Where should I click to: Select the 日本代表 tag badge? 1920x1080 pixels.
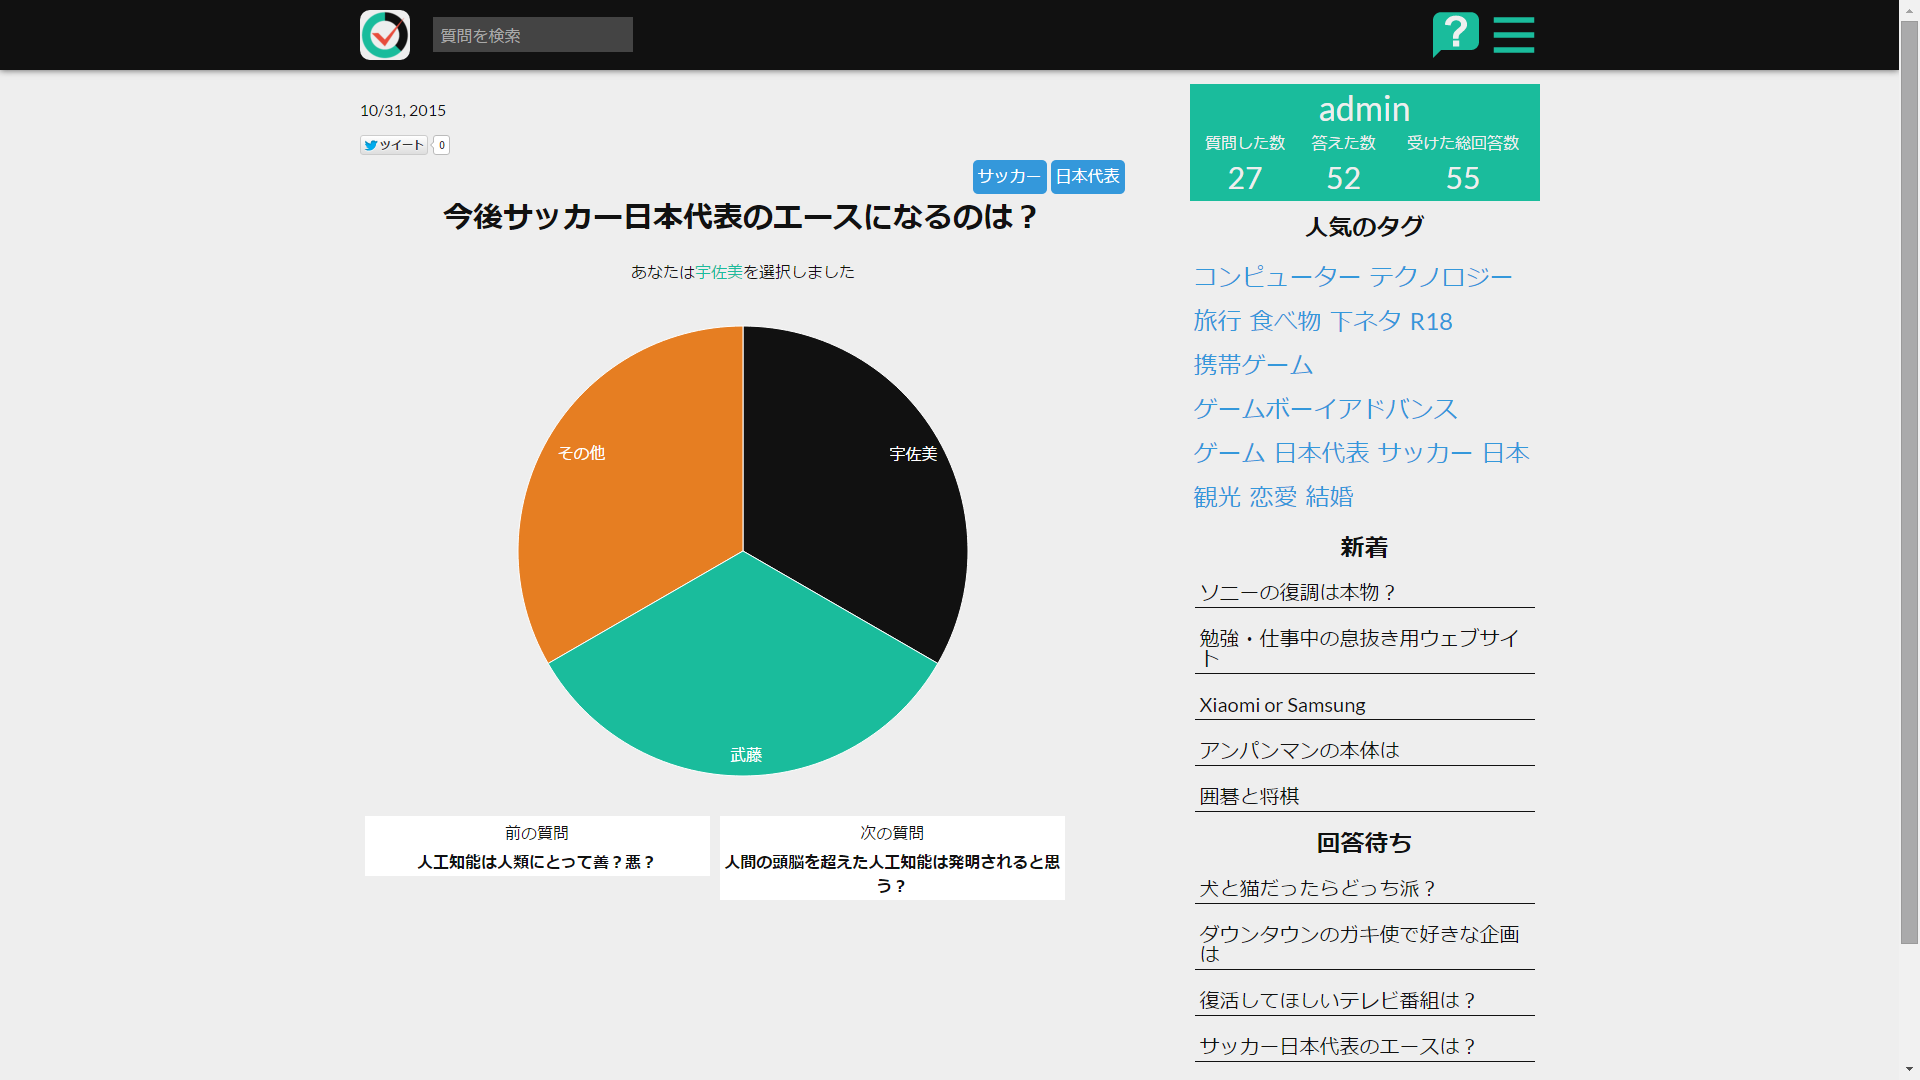tap(1087, 177)
